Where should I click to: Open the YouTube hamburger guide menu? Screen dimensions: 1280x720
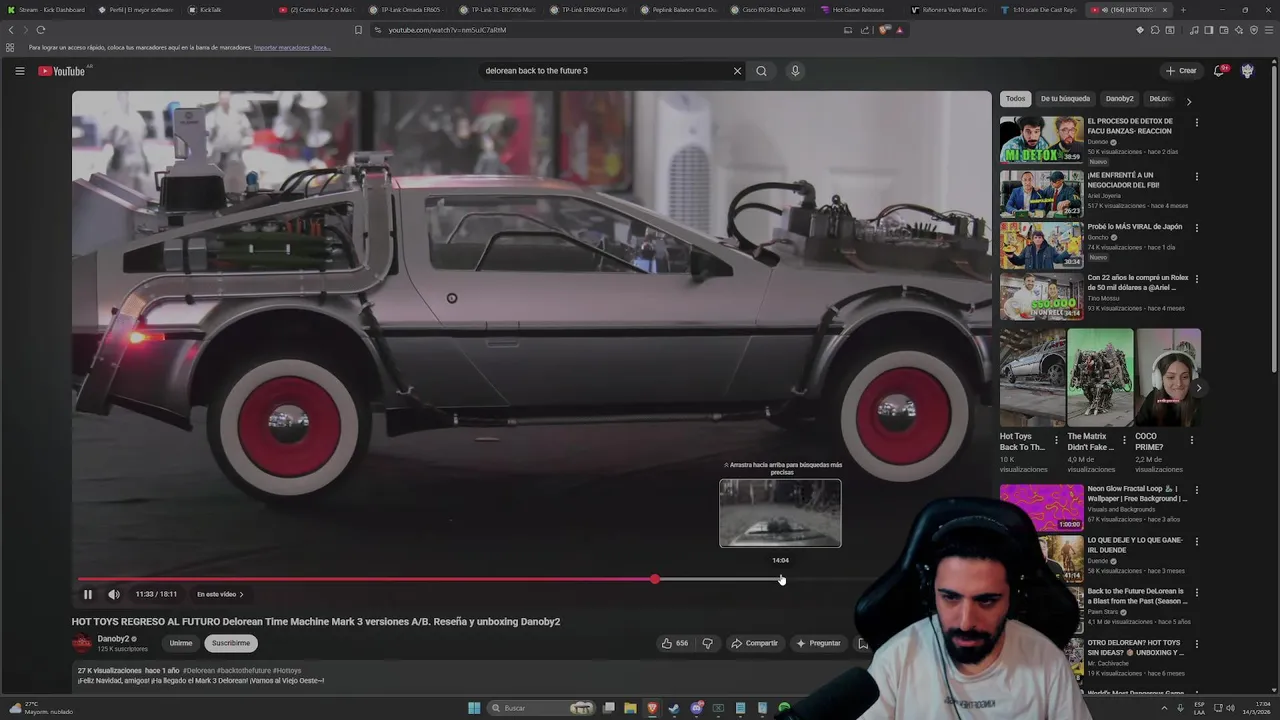tap(19, 71)
